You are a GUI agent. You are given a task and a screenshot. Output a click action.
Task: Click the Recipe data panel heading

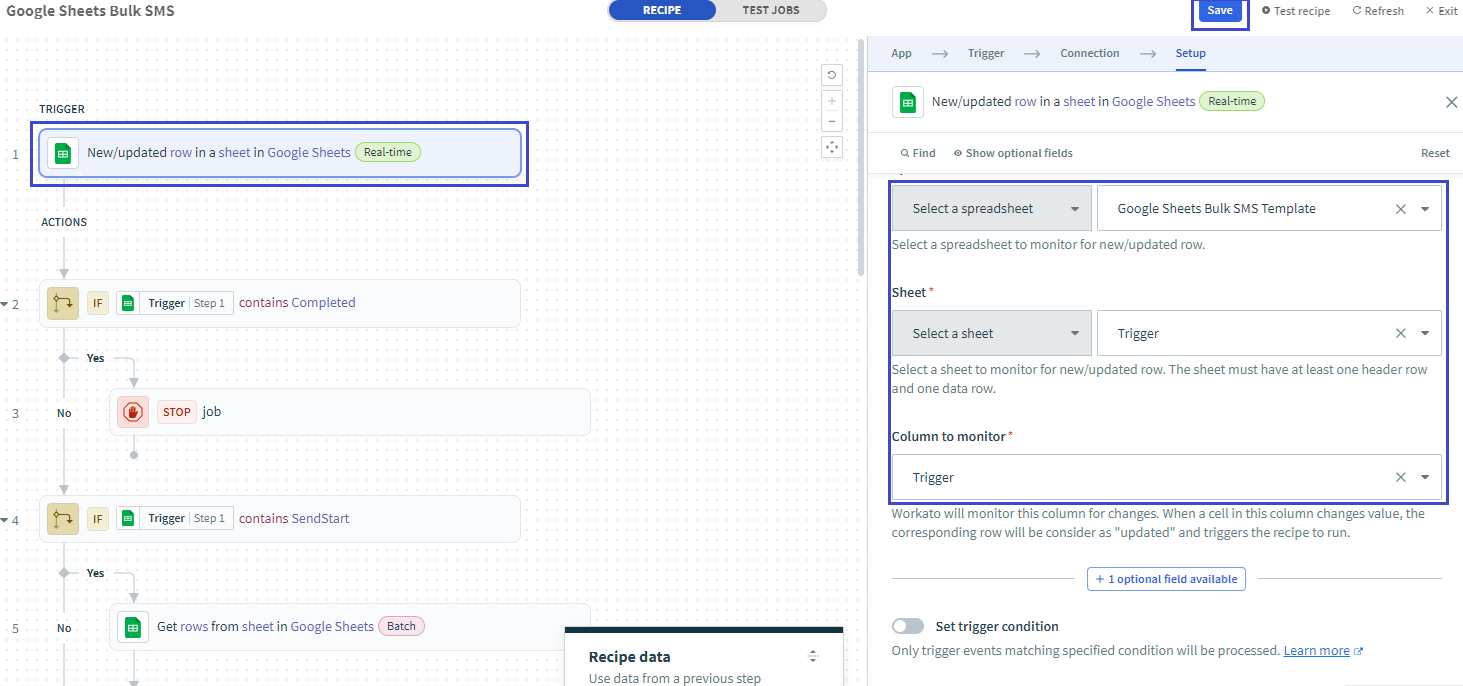click(x=629, y=657)
